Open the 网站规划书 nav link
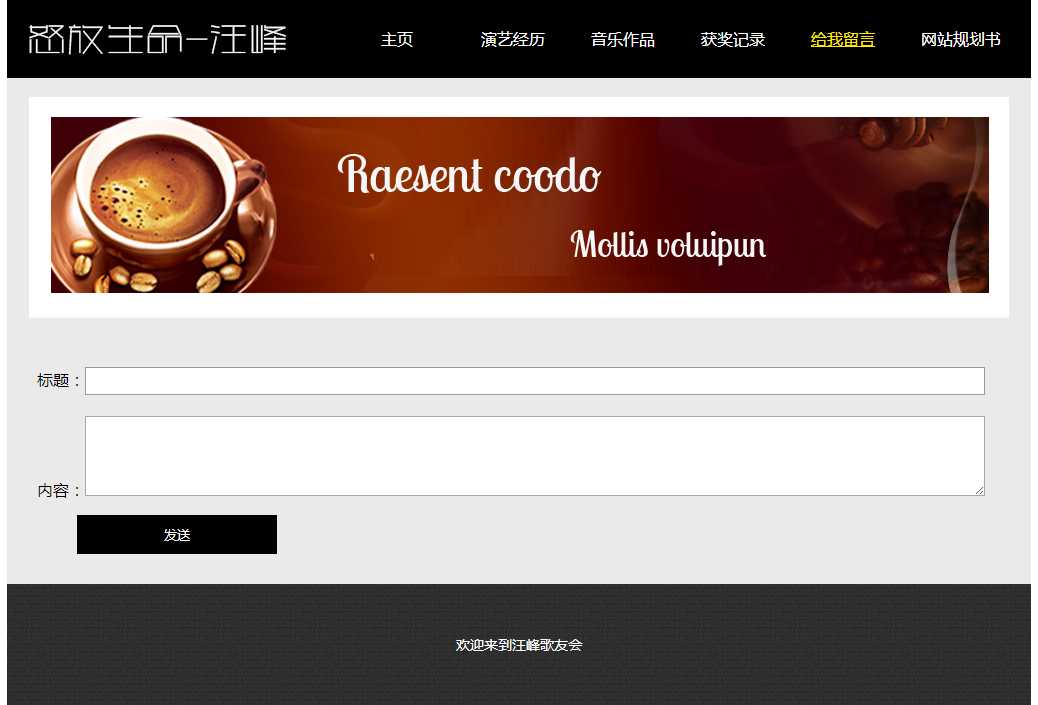 pyautogui.click(x=960, y=40)
